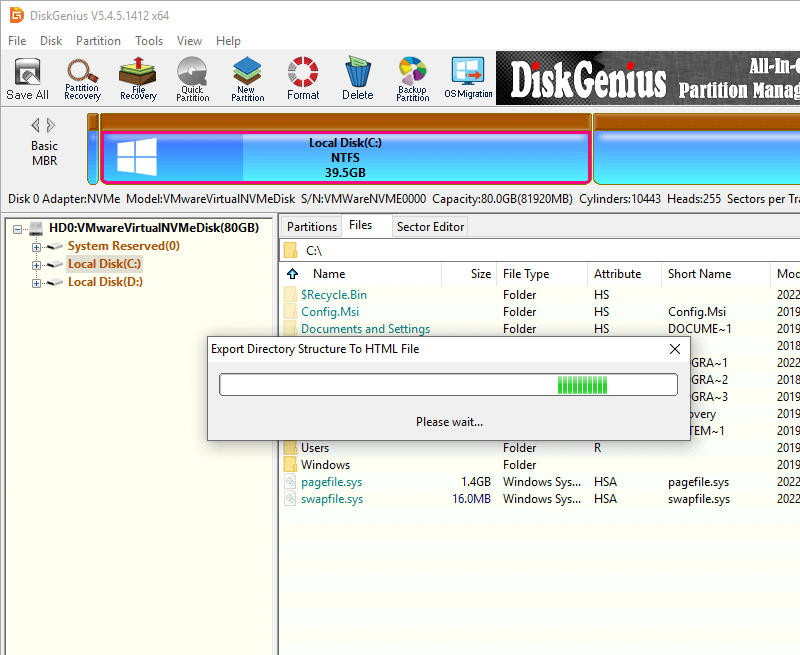Click the 16.0MB size cell
Image resolution: width=800 pixels, height=655 pixels.
[471, 498]
